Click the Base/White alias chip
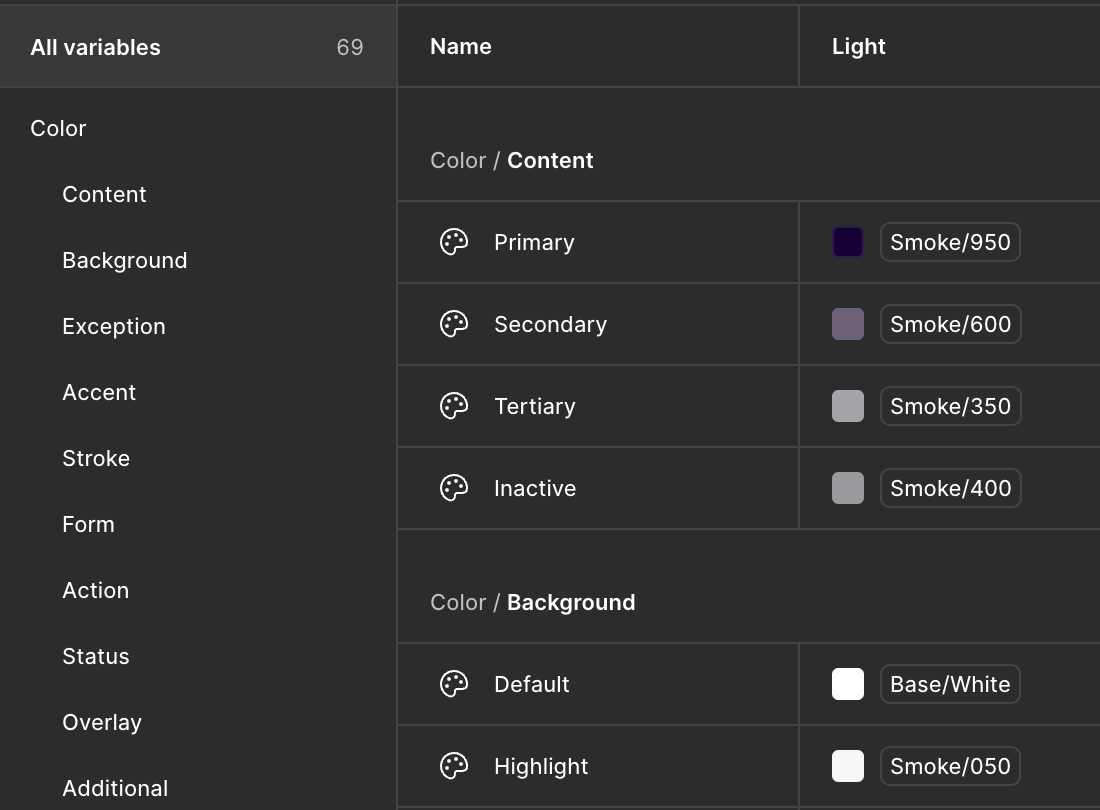Image resolution: width=1100 pixels, height=810 pixels. pyautogui.click(x=950, y=684)
